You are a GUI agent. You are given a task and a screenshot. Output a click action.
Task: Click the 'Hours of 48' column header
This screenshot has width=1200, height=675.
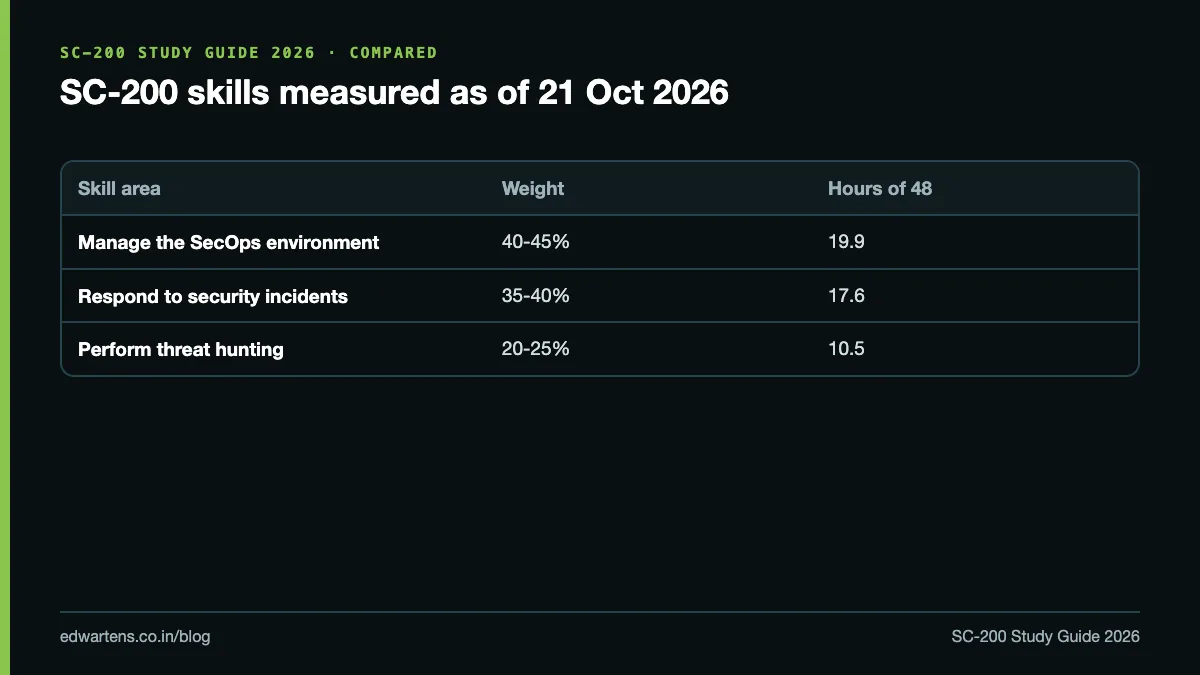(880, 188)
